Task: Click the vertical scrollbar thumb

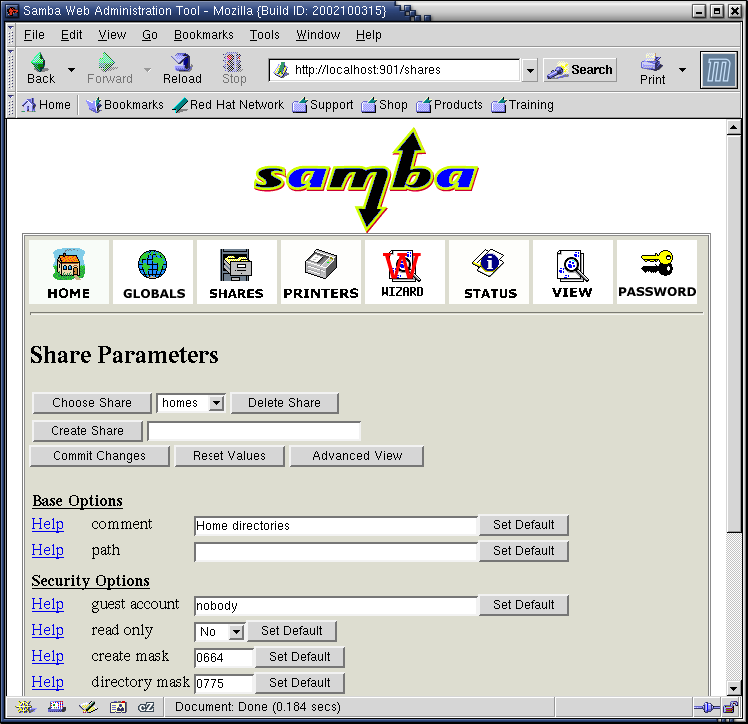Action: point(733,334)
